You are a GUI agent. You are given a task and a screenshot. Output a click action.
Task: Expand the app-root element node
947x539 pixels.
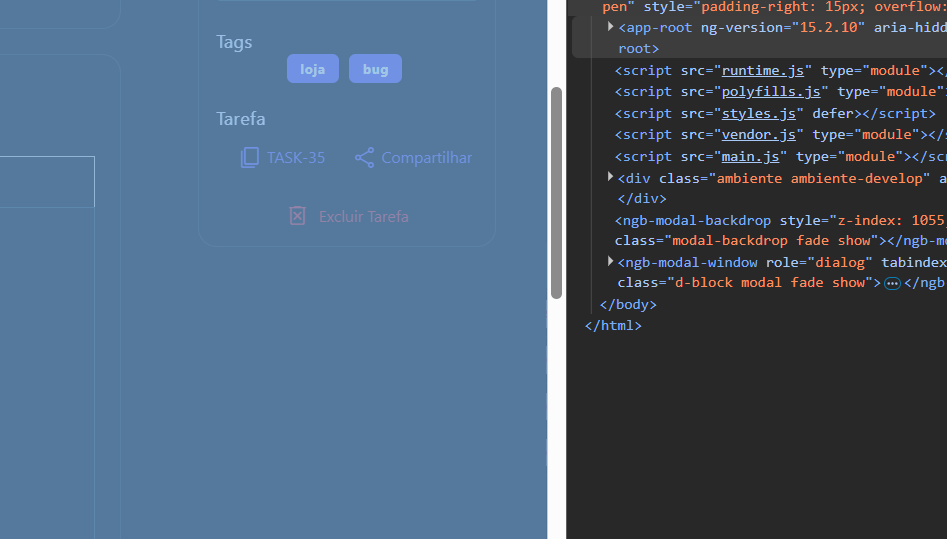tap(611, 27)
